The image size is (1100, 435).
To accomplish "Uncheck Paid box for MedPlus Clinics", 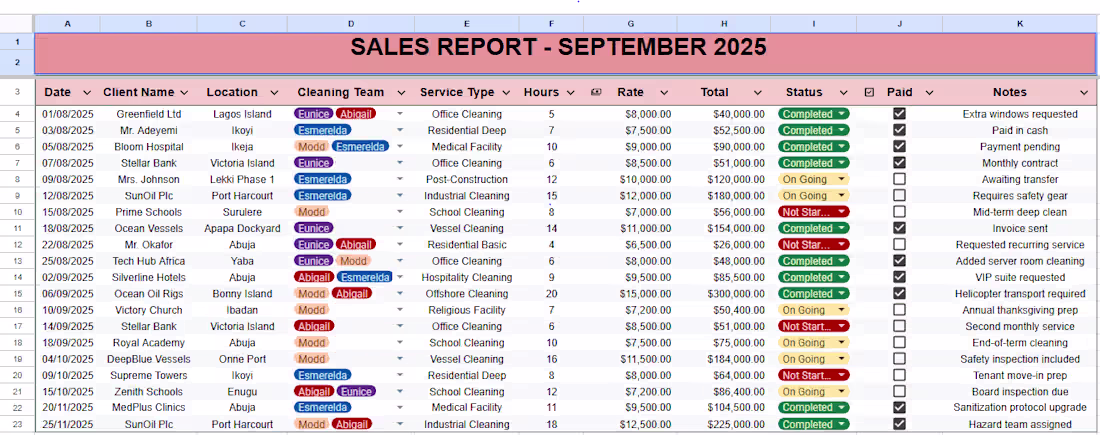I will [899, 407].
